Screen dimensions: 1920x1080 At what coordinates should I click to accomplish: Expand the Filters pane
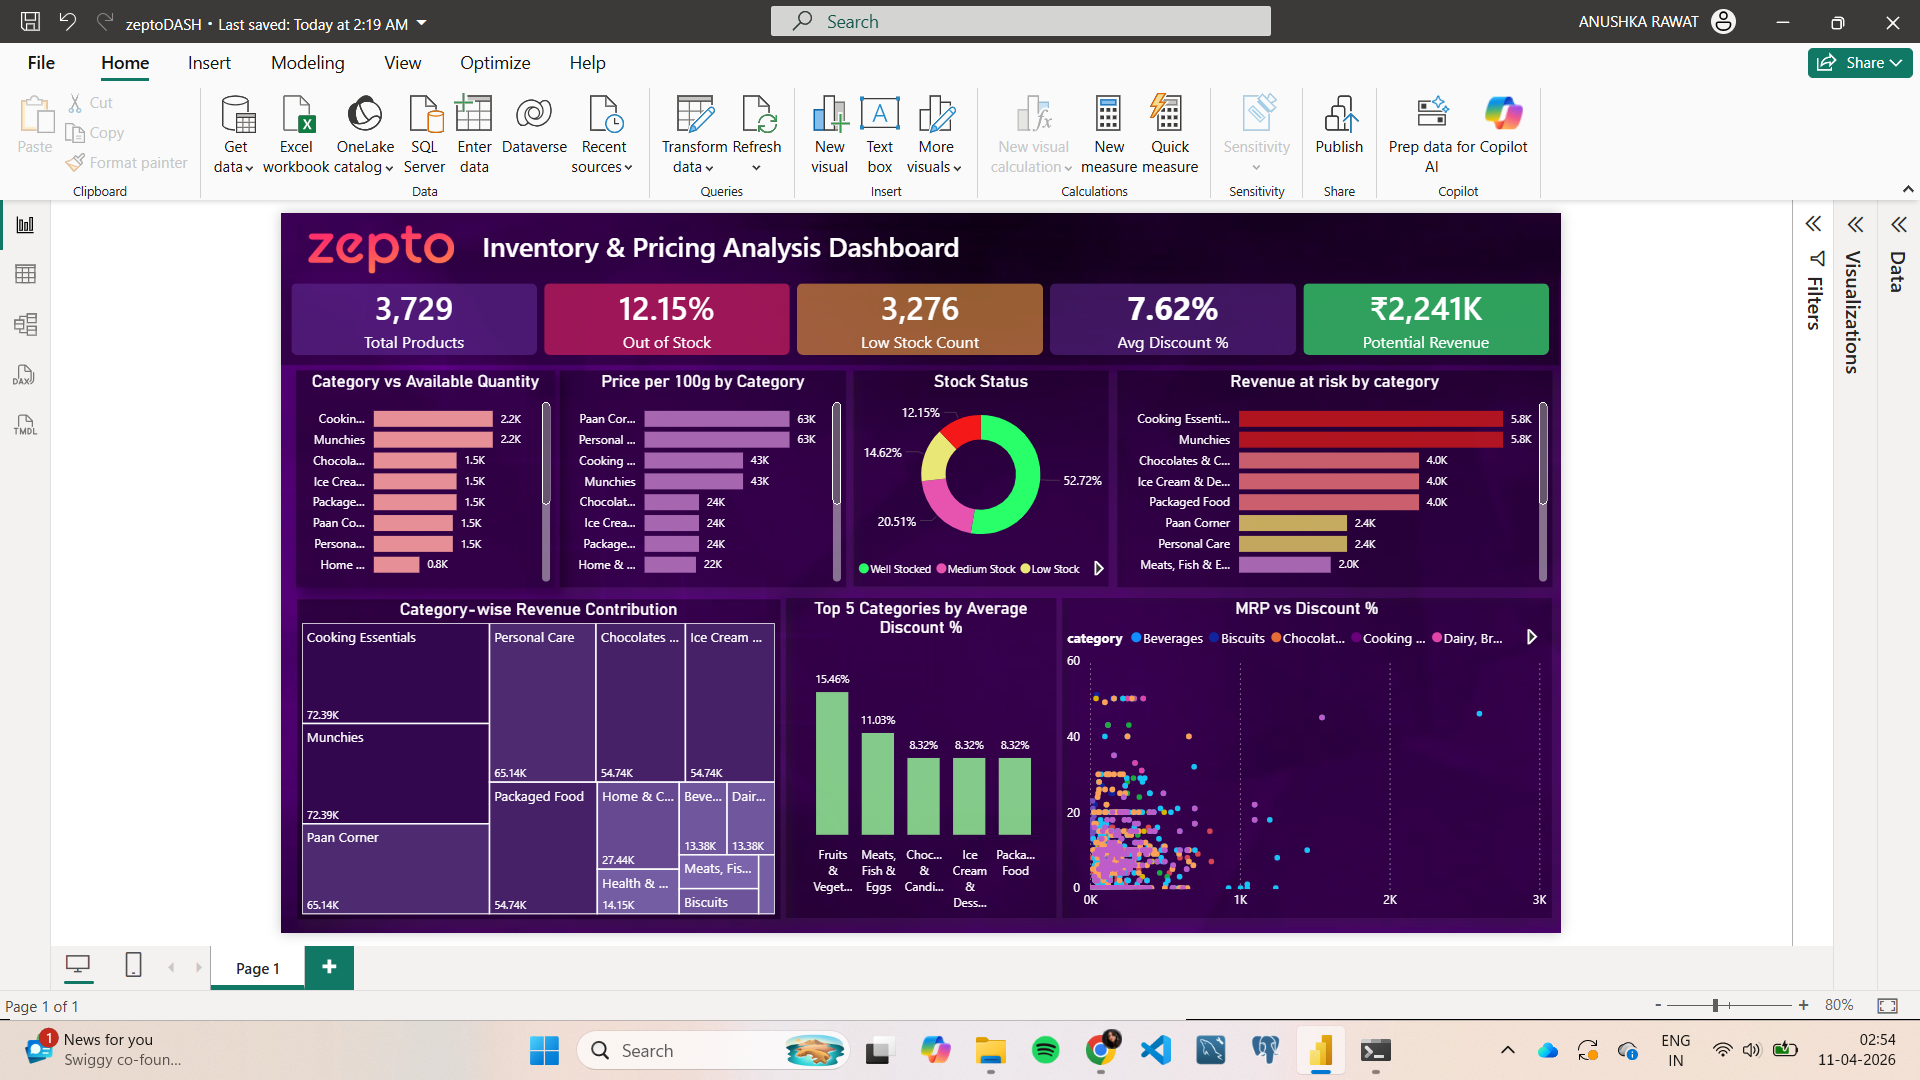pyautogui.click(x=1813, y=224)
